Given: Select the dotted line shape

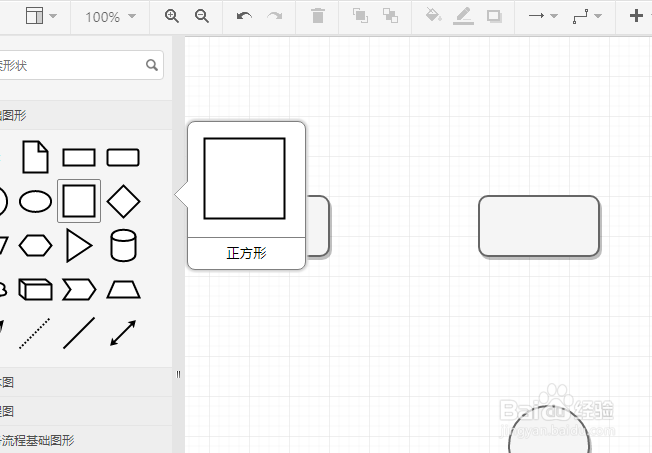Looking at the screenshot, I should (35, 333).
